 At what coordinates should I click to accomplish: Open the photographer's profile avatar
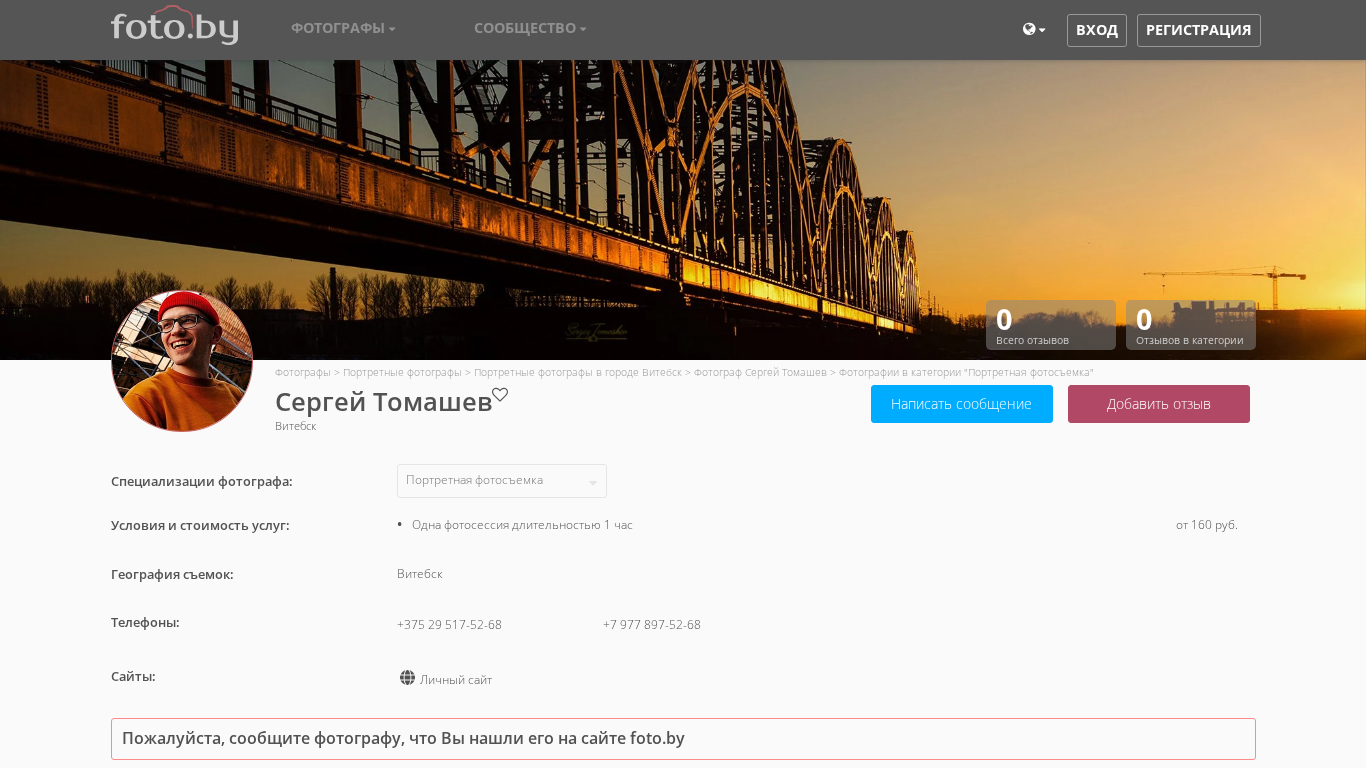pos(182,361)
